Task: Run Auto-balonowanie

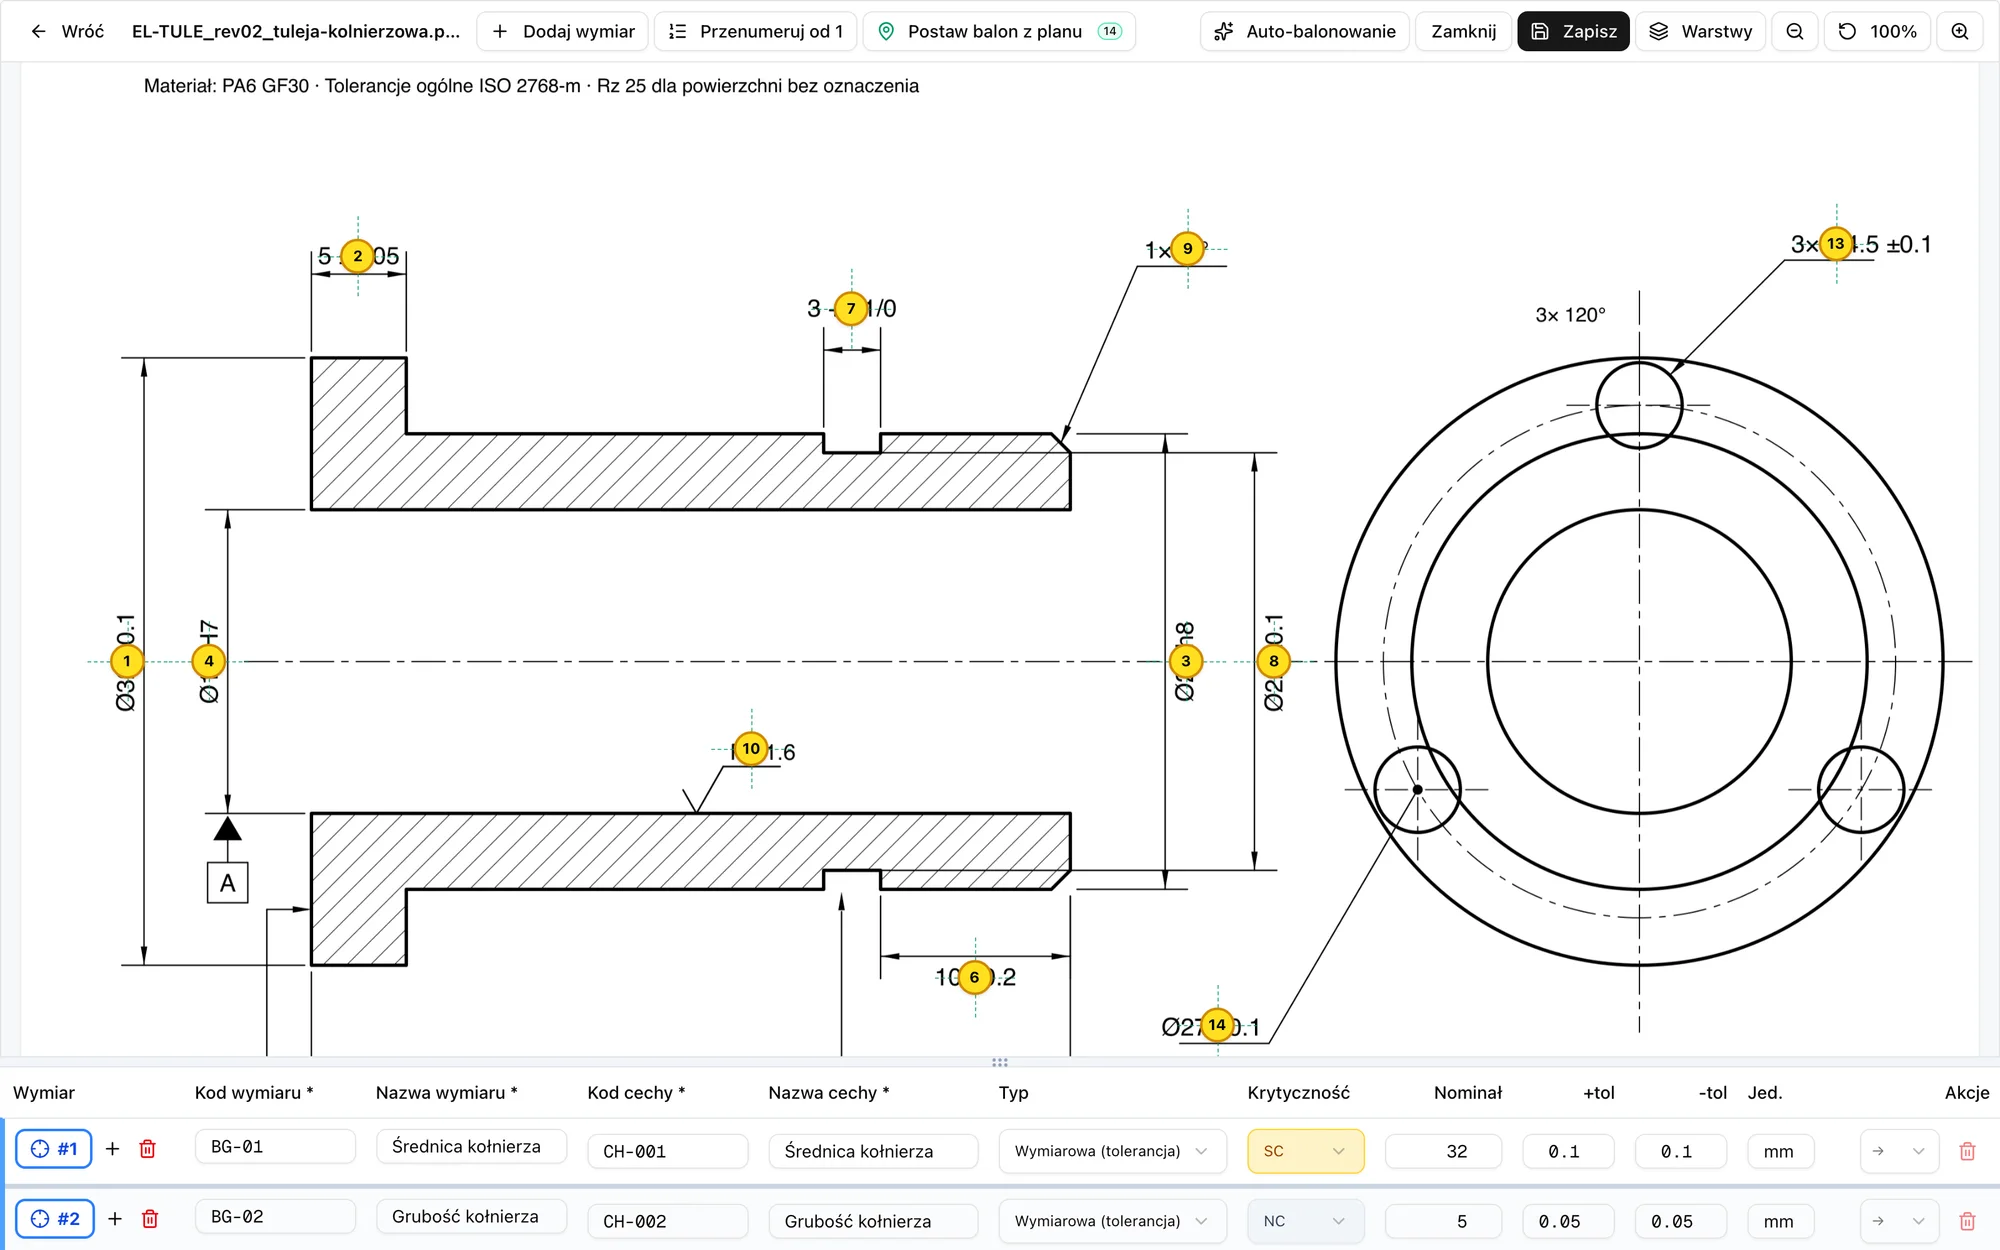Action: 1305,31
